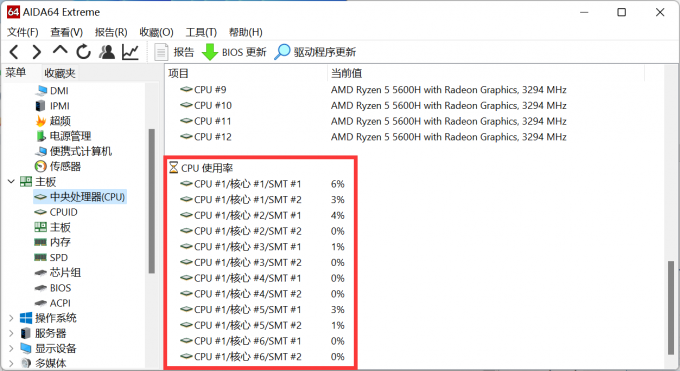Expand the 多媒体 tree node
680x371 pixels.
pos(11,363)
